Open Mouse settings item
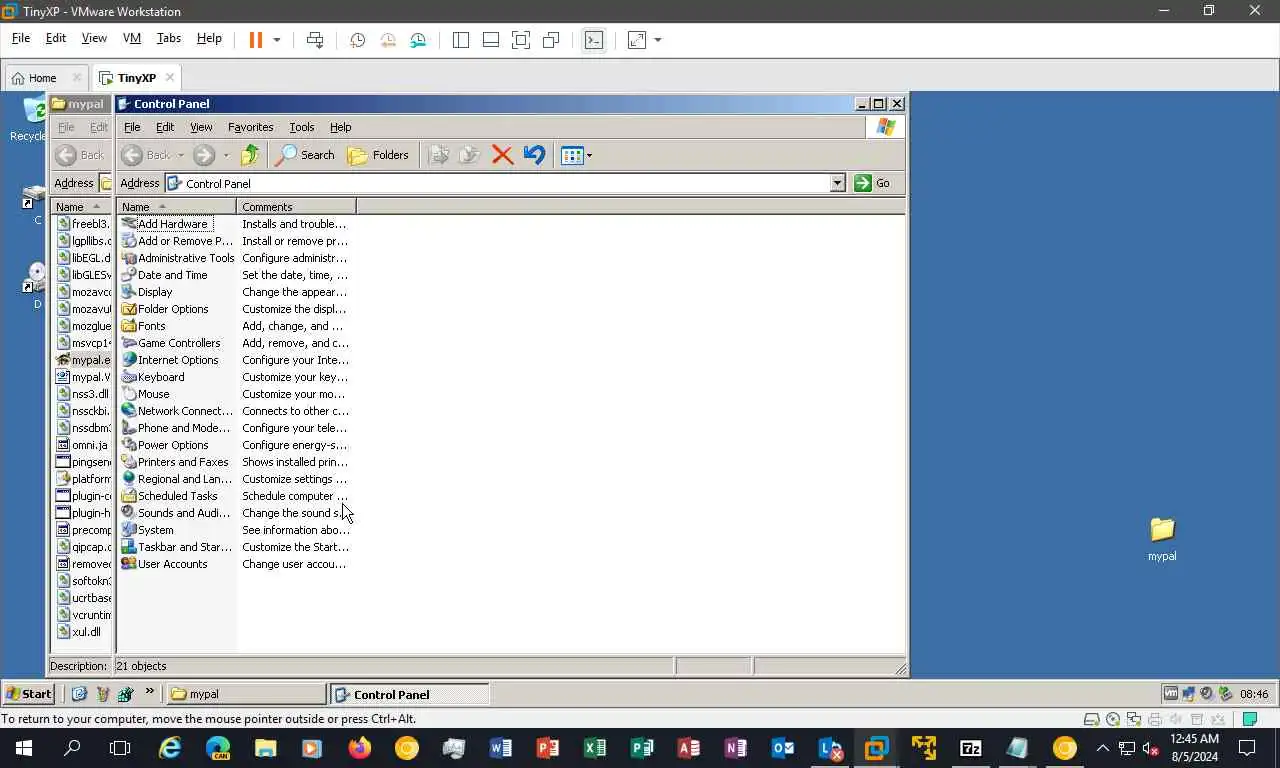This screenshot has height=768, width=1280. tap(146, 394)
